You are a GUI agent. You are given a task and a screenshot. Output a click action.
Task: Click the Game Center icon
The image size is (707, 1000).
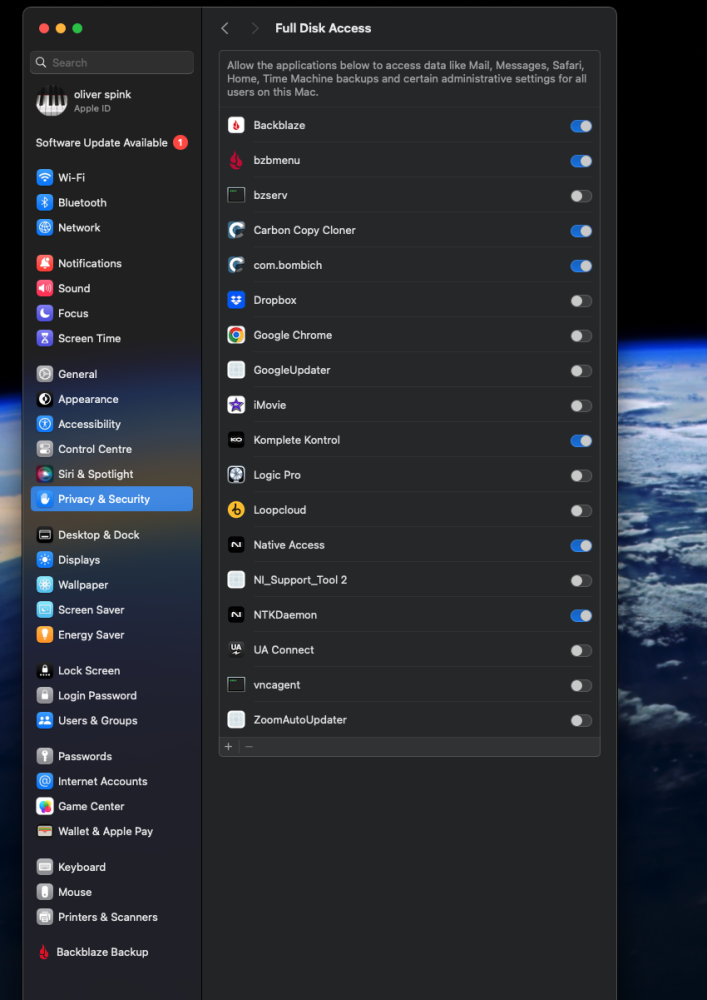(x=45, y=806)
